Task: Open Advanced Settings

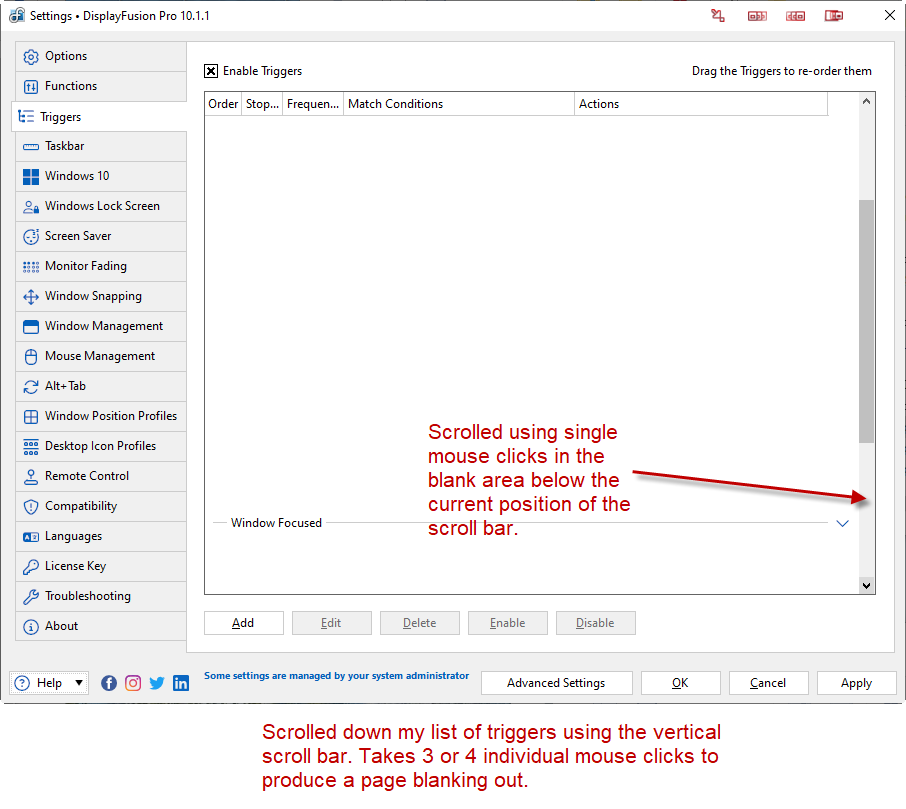Action: (x=556, y=683)
